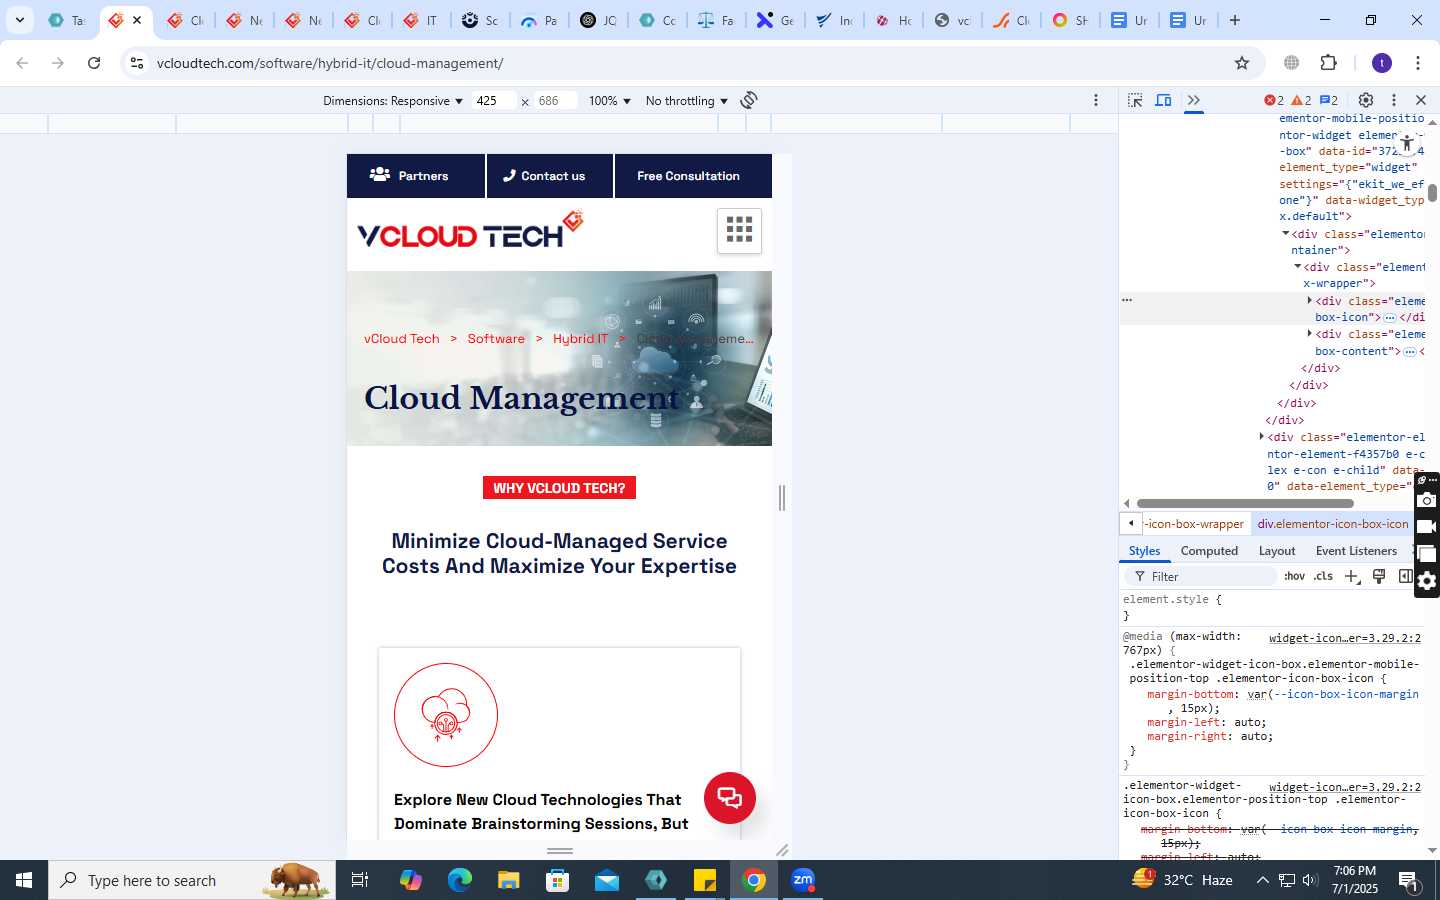Open the issues count indicator
The image size is (1440, 900).
pos(1329,100)
